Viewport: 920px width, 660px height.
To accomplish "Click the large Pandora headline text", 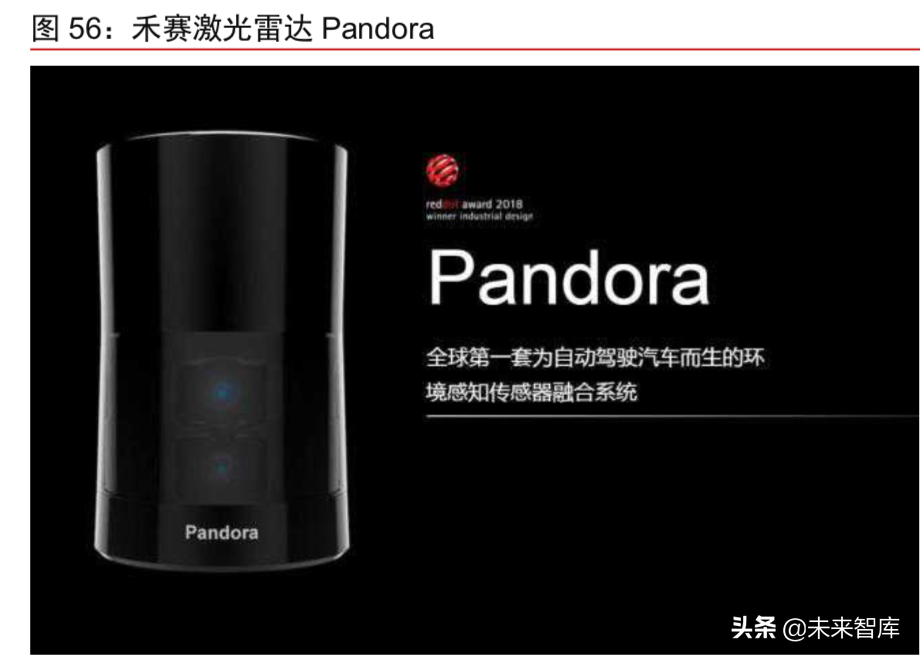I will coord(569,277).
